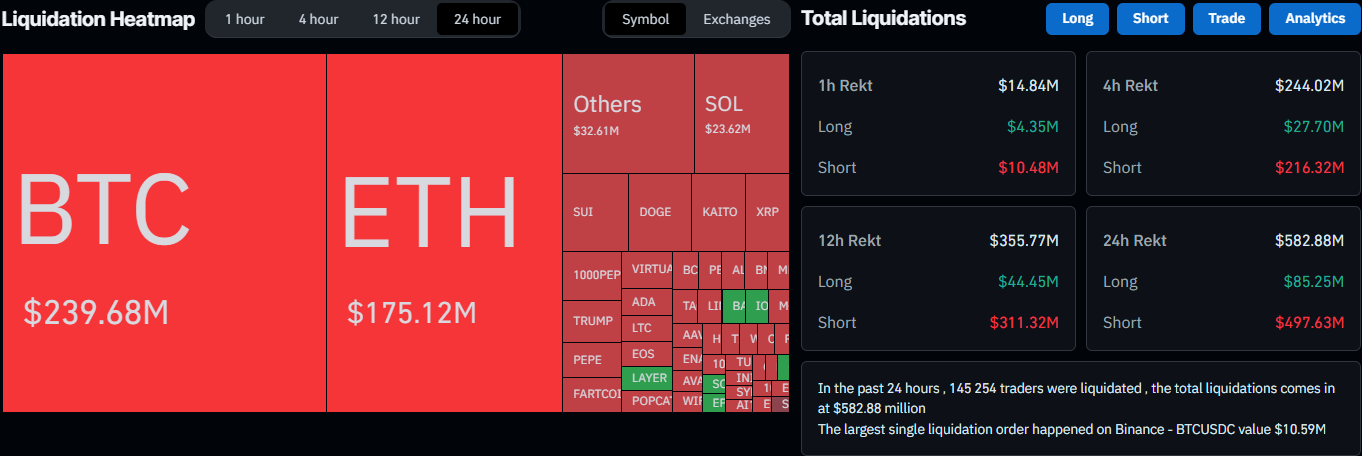The image size is (1362, 456).
Task: Select the TRUMP heatmap tile
Action: click(592, 321)
